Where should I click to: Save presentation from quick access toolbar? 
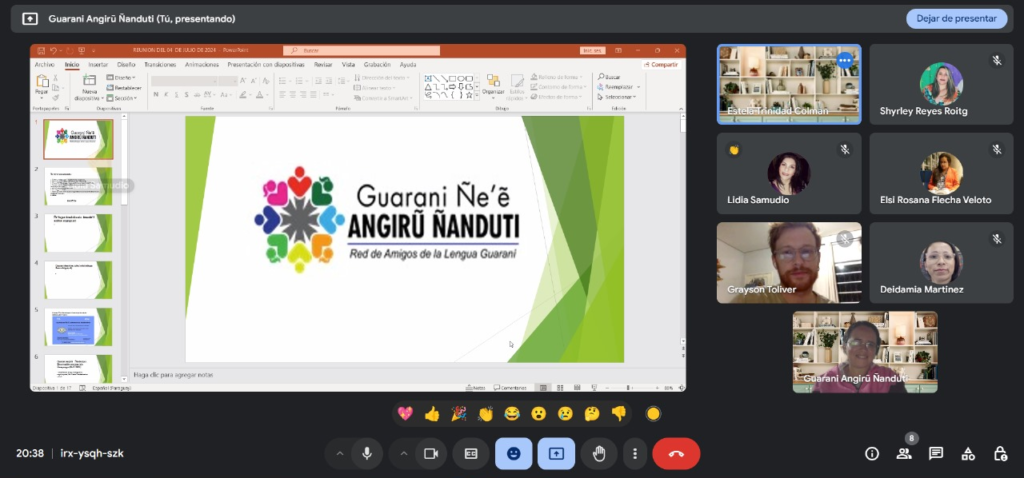41,50
